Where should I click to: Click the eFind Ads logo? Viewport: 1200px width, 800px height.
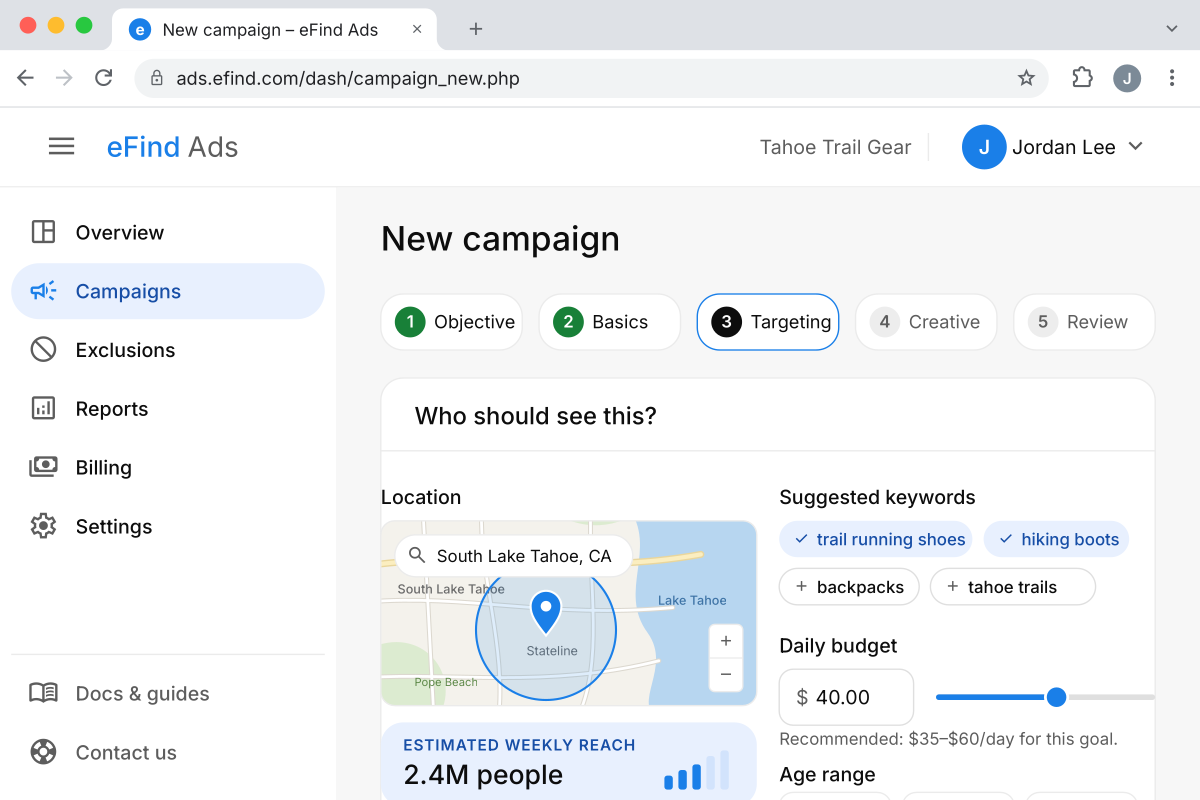[172, 147]
